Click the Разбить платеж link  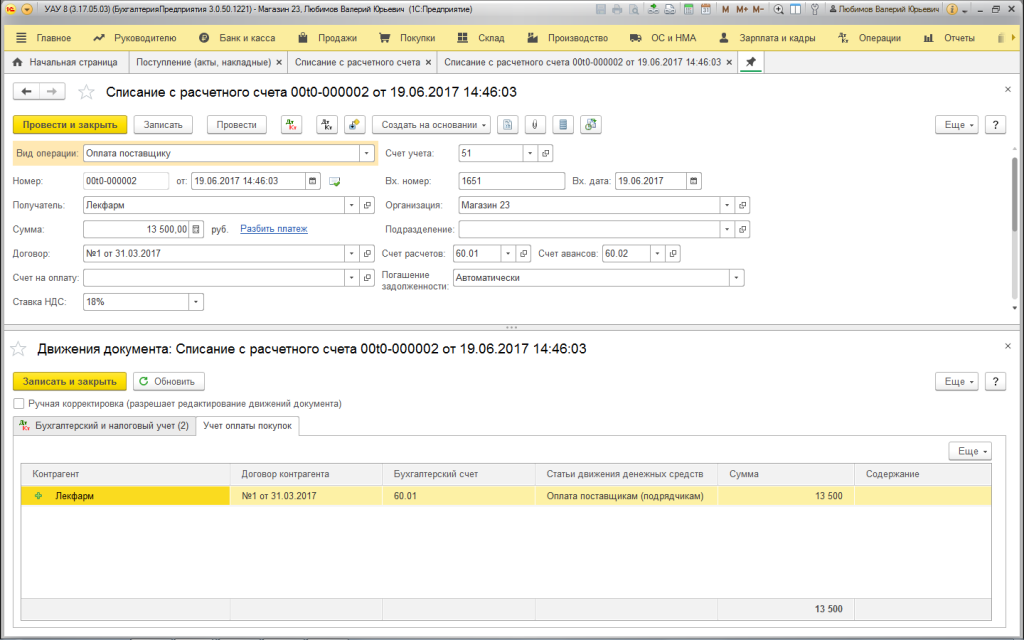274,229
